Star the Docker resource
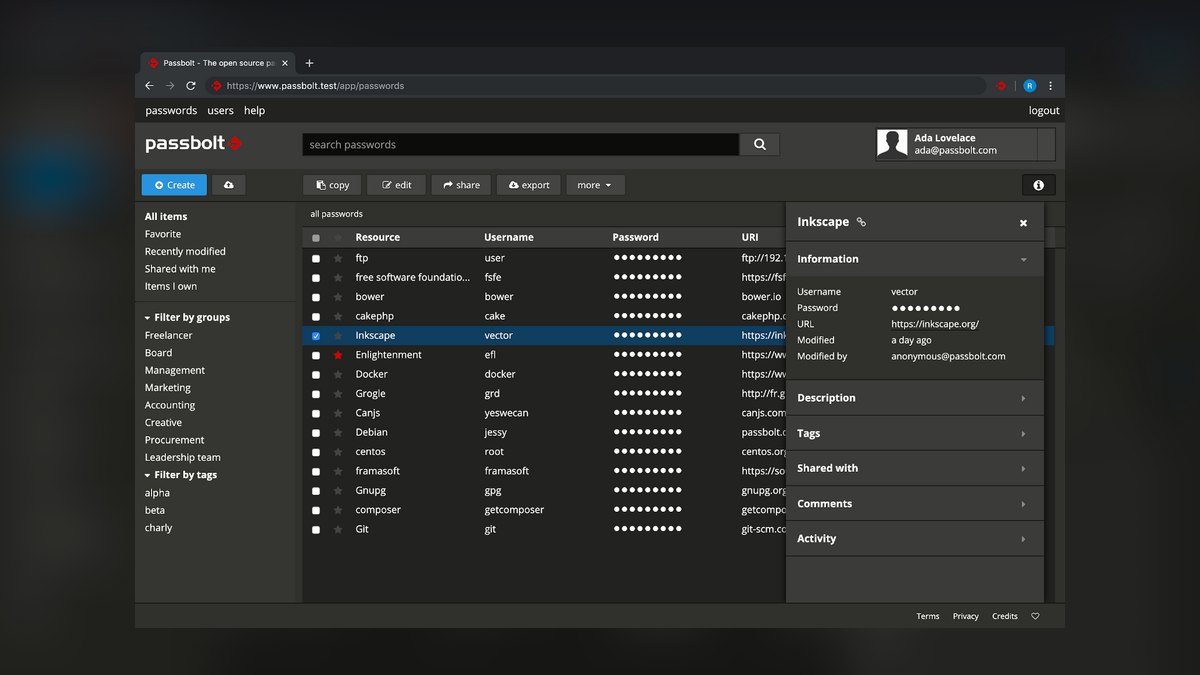 pyautogui.click(x=338, y=374)
